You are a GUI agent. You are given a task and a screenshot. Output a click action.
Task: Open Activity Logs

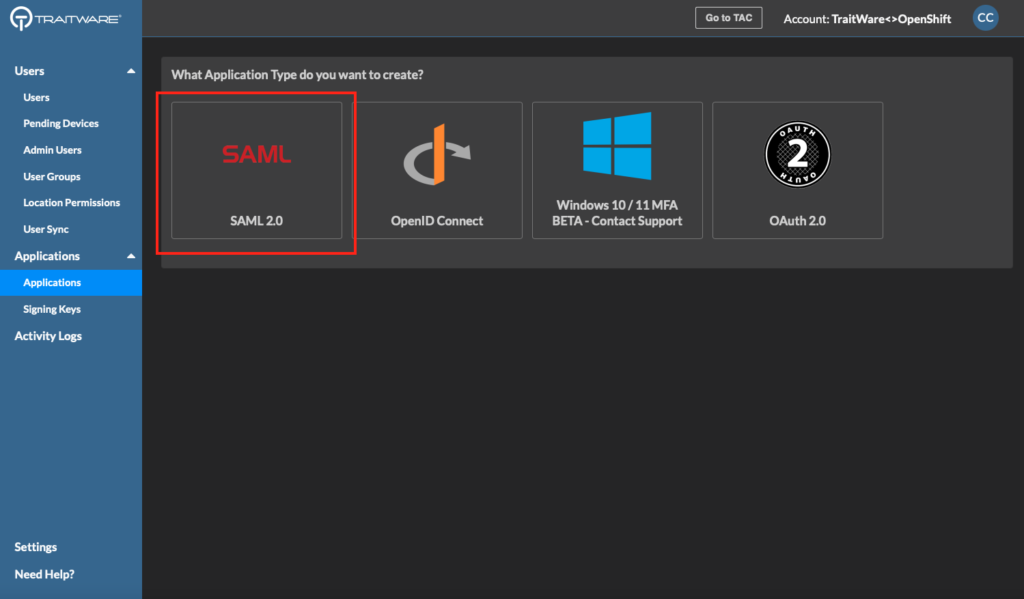point(48,336)
